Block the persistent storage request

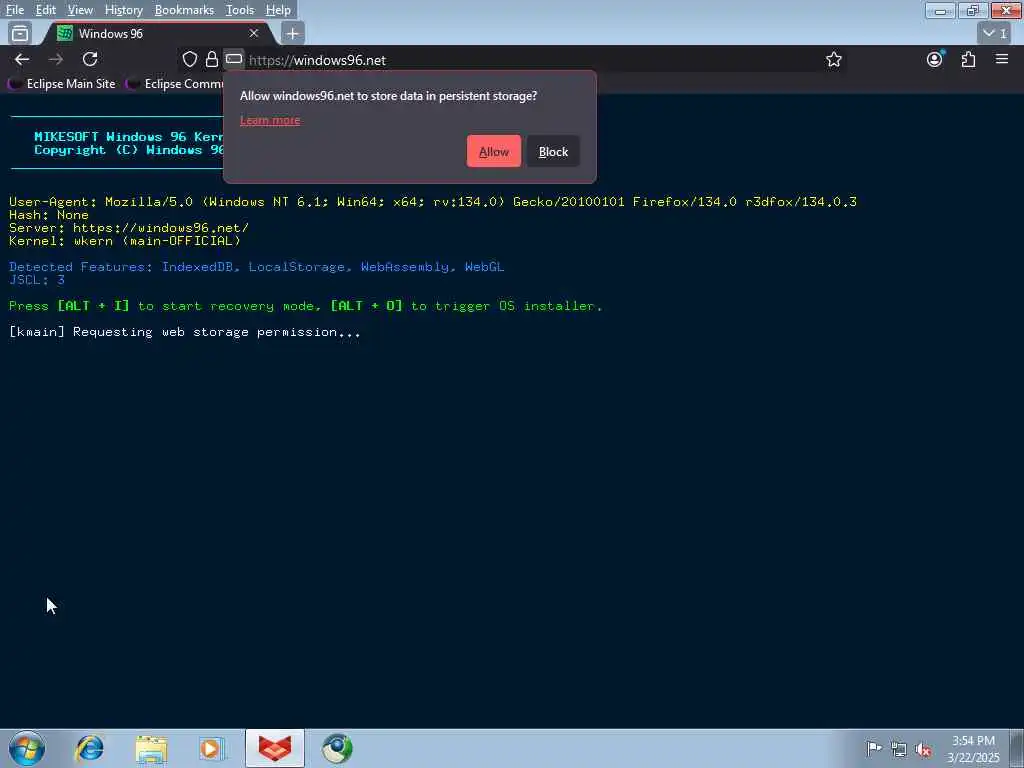pyautogui.click(x=553, y=152)
